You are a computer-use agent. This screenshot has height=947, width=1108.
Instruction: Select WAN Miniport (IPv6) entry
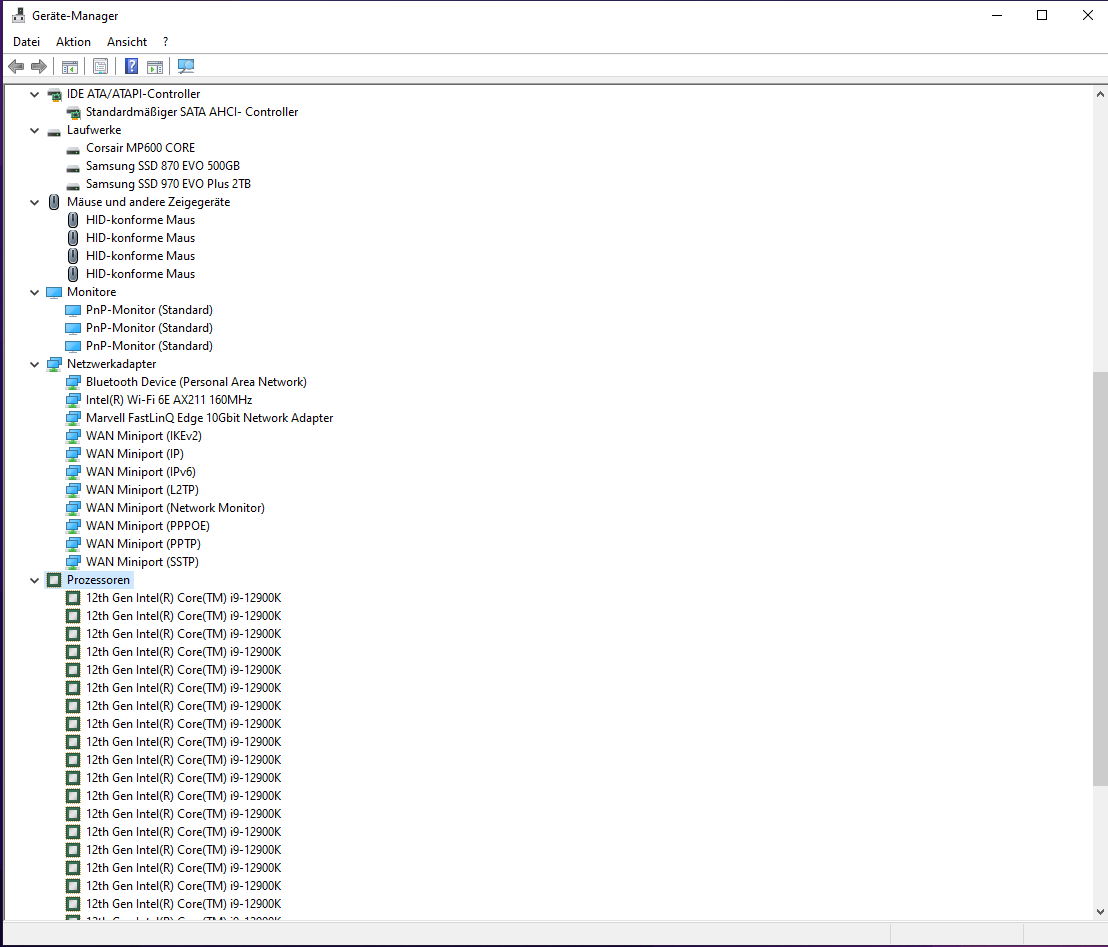[141, 472]
